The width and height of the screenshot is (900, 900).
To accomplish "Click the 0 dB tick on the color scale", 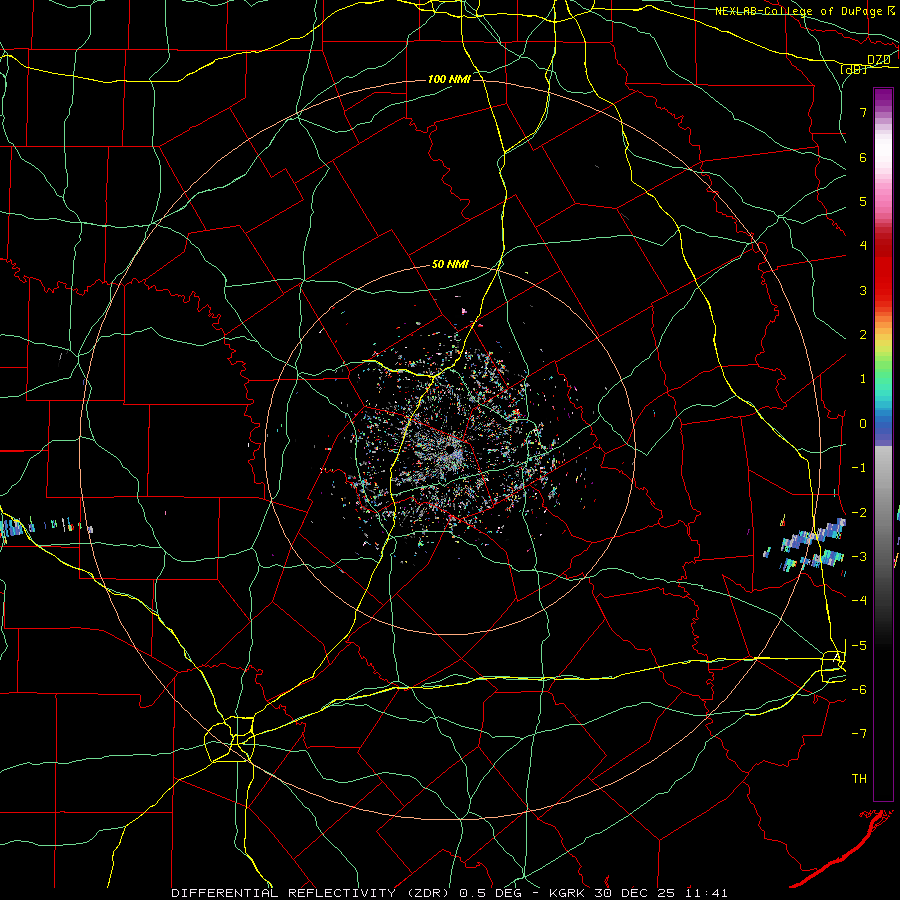I will [863, 424].
